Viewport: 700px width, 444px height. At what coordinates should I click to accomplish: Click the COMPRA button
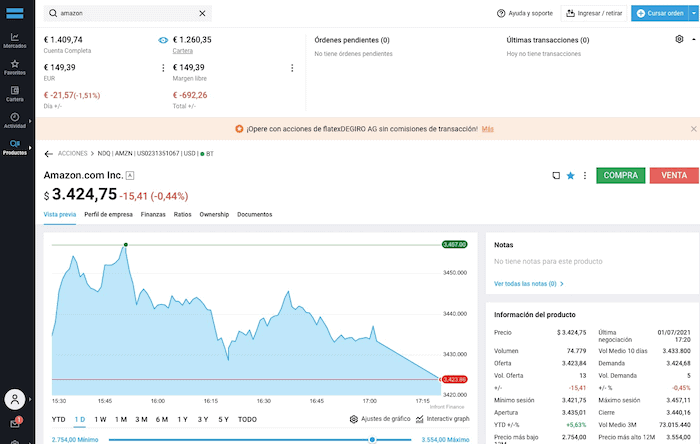tap(621, 175)
